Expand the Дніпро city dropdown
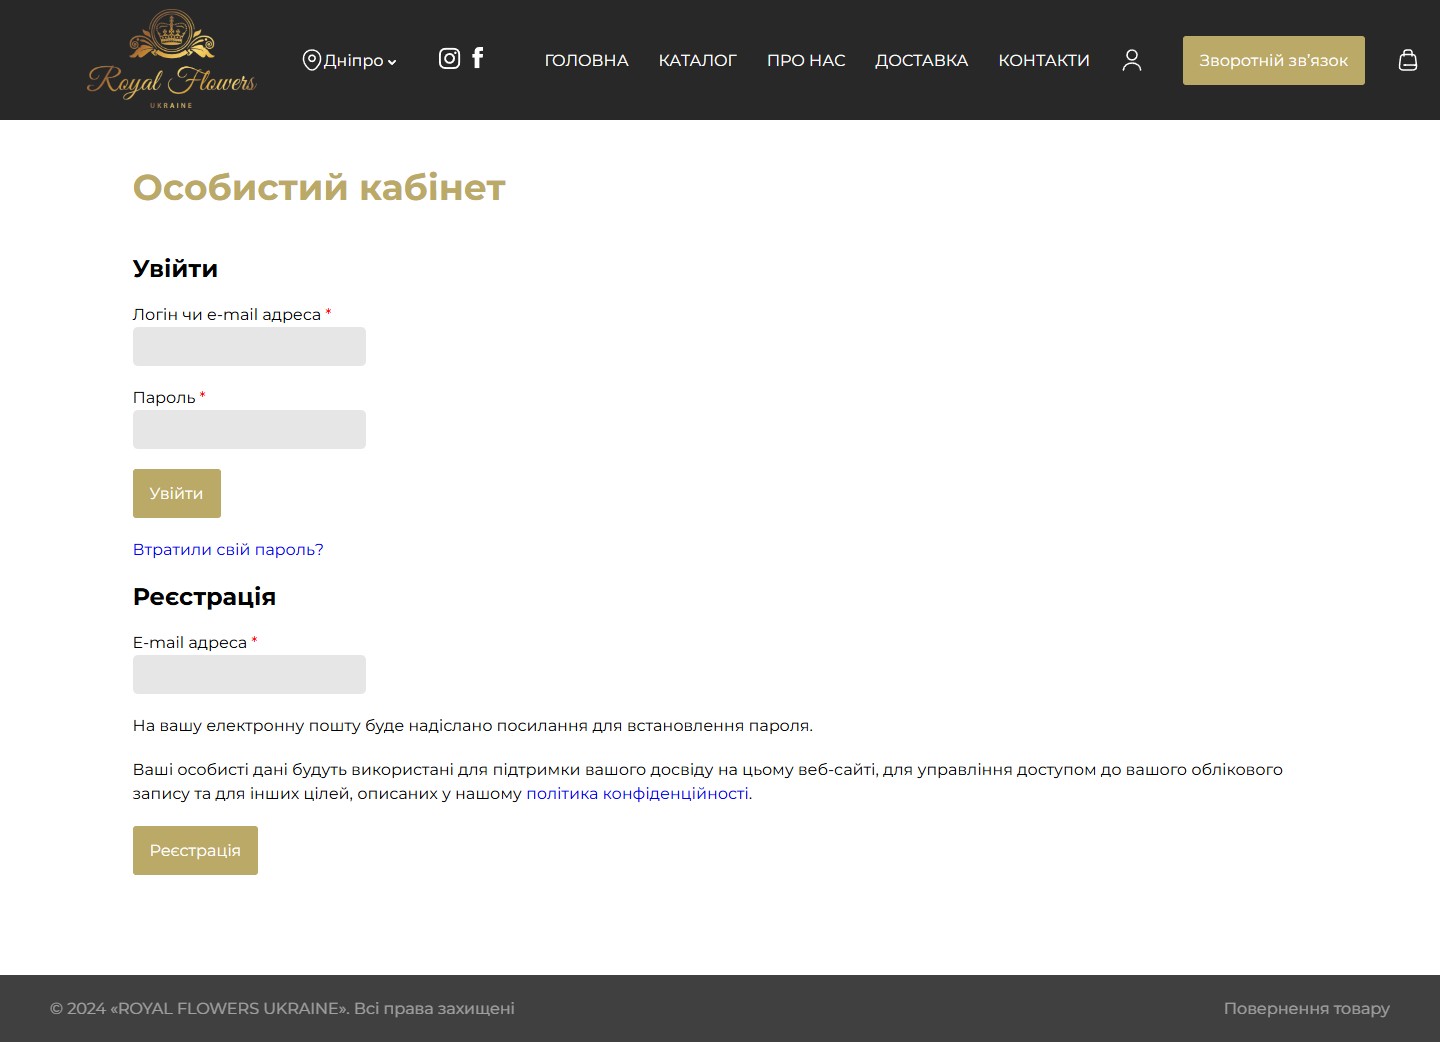The image size is (1440, 1042). pyautogui.click(x=360, y=61)
